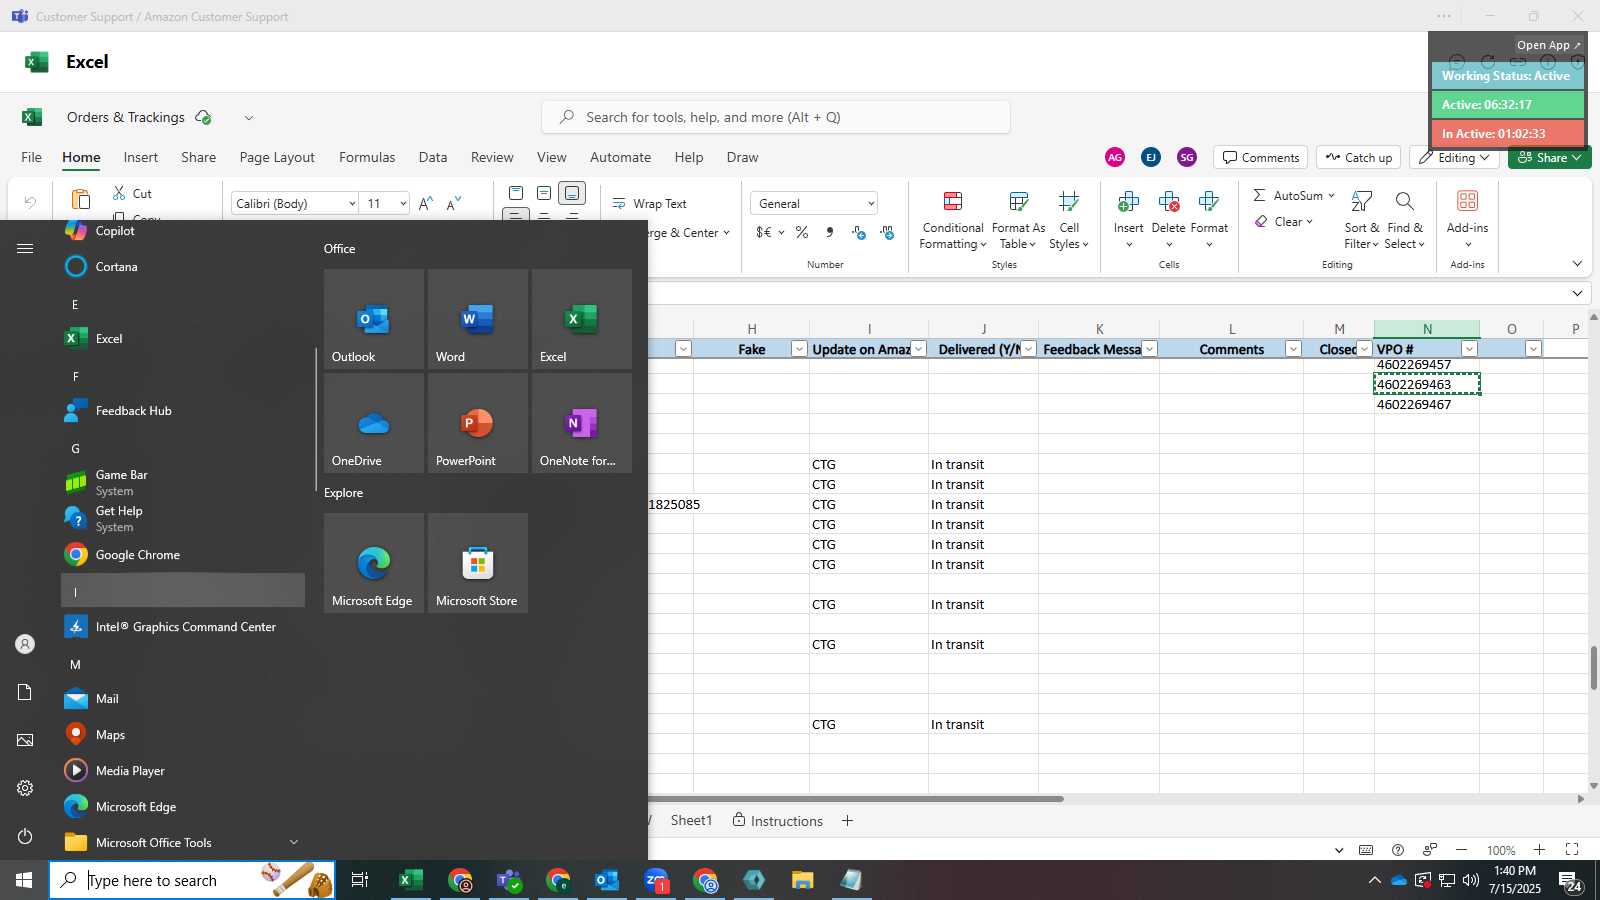
Task: Open the Microsoft Edge tile under Explore
Action: (x=374, y=563)
